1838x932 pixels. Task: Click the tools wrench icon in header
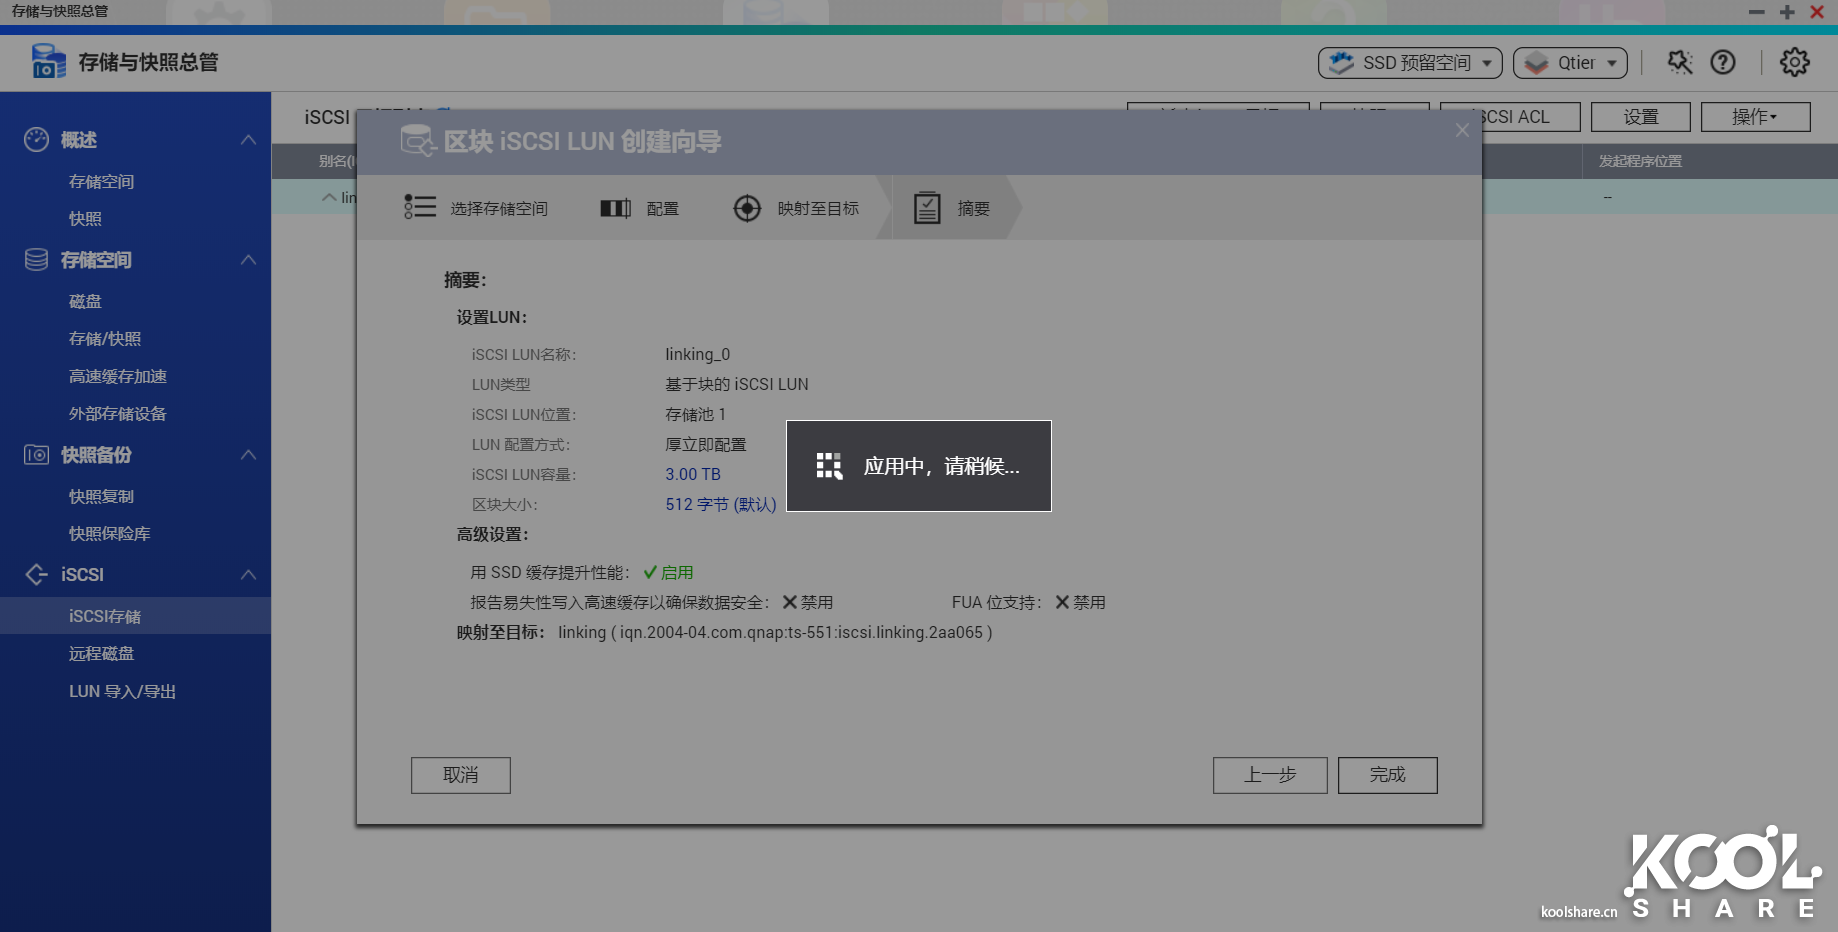(x=1680, y=62)
